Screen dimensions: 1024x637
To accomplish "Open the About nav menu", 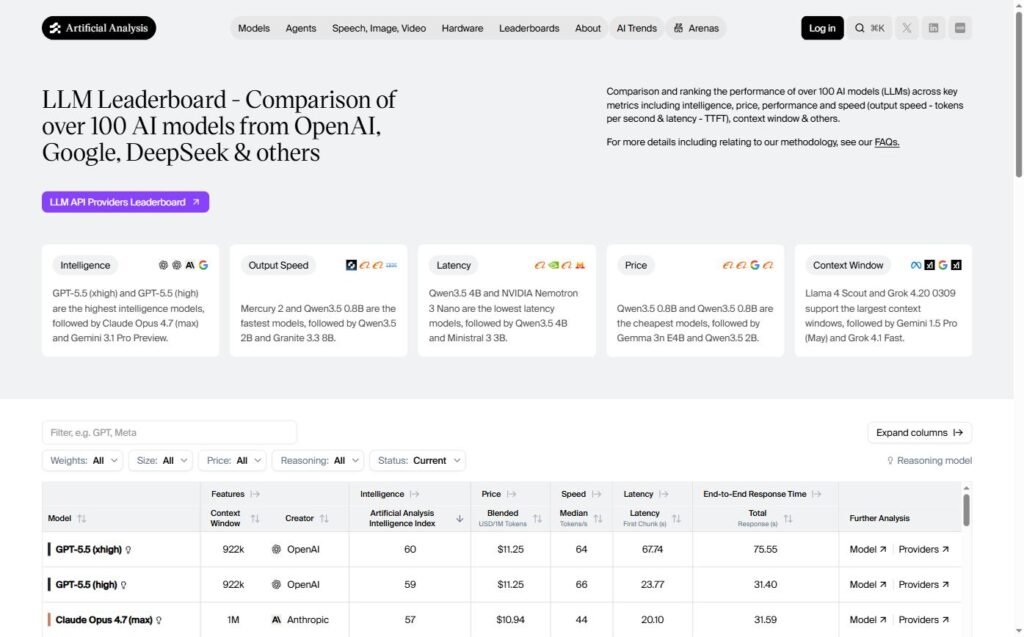I will tap(588, 28).
